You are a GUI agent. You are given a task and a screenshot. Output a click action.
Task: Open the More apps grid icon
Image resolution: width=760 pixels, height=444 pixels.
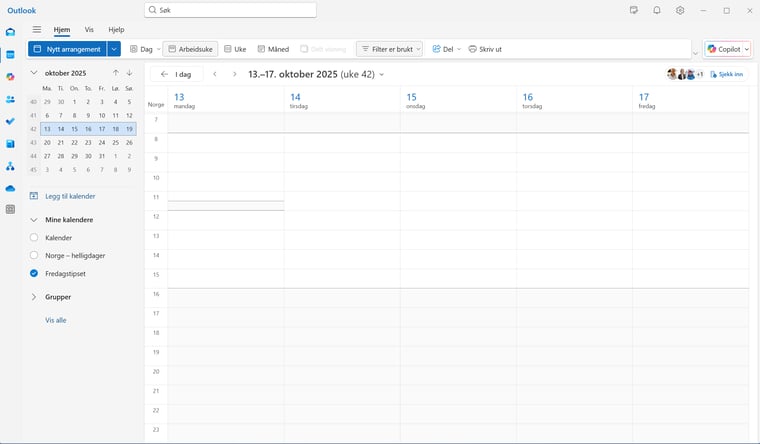(x=10, y=209)
